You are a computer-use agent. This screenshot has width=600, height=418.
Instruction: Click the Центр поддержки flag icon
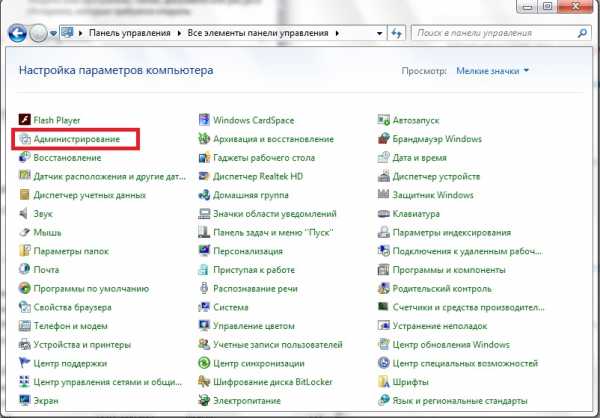tap(24, 363)
